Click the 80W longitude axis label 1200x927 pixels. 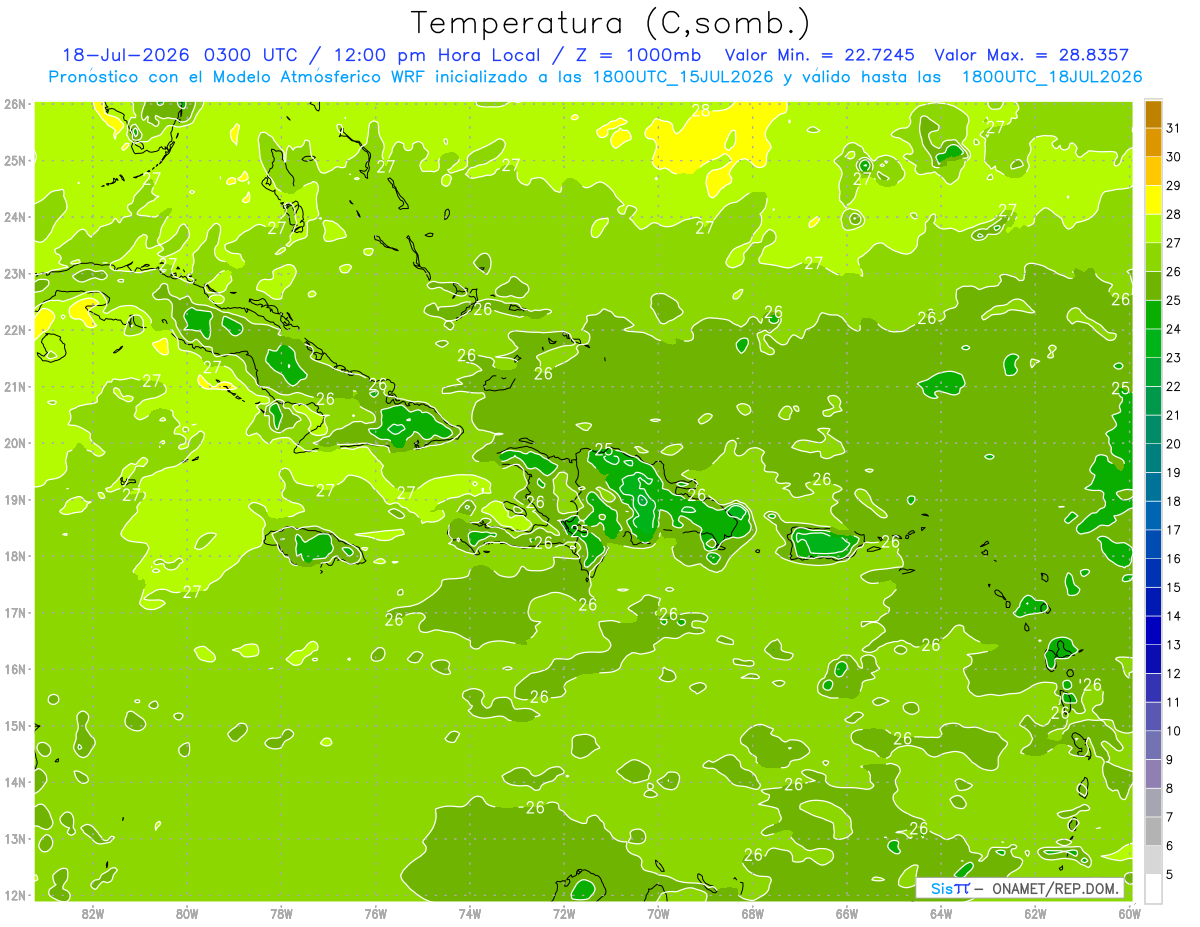[187, 913]
